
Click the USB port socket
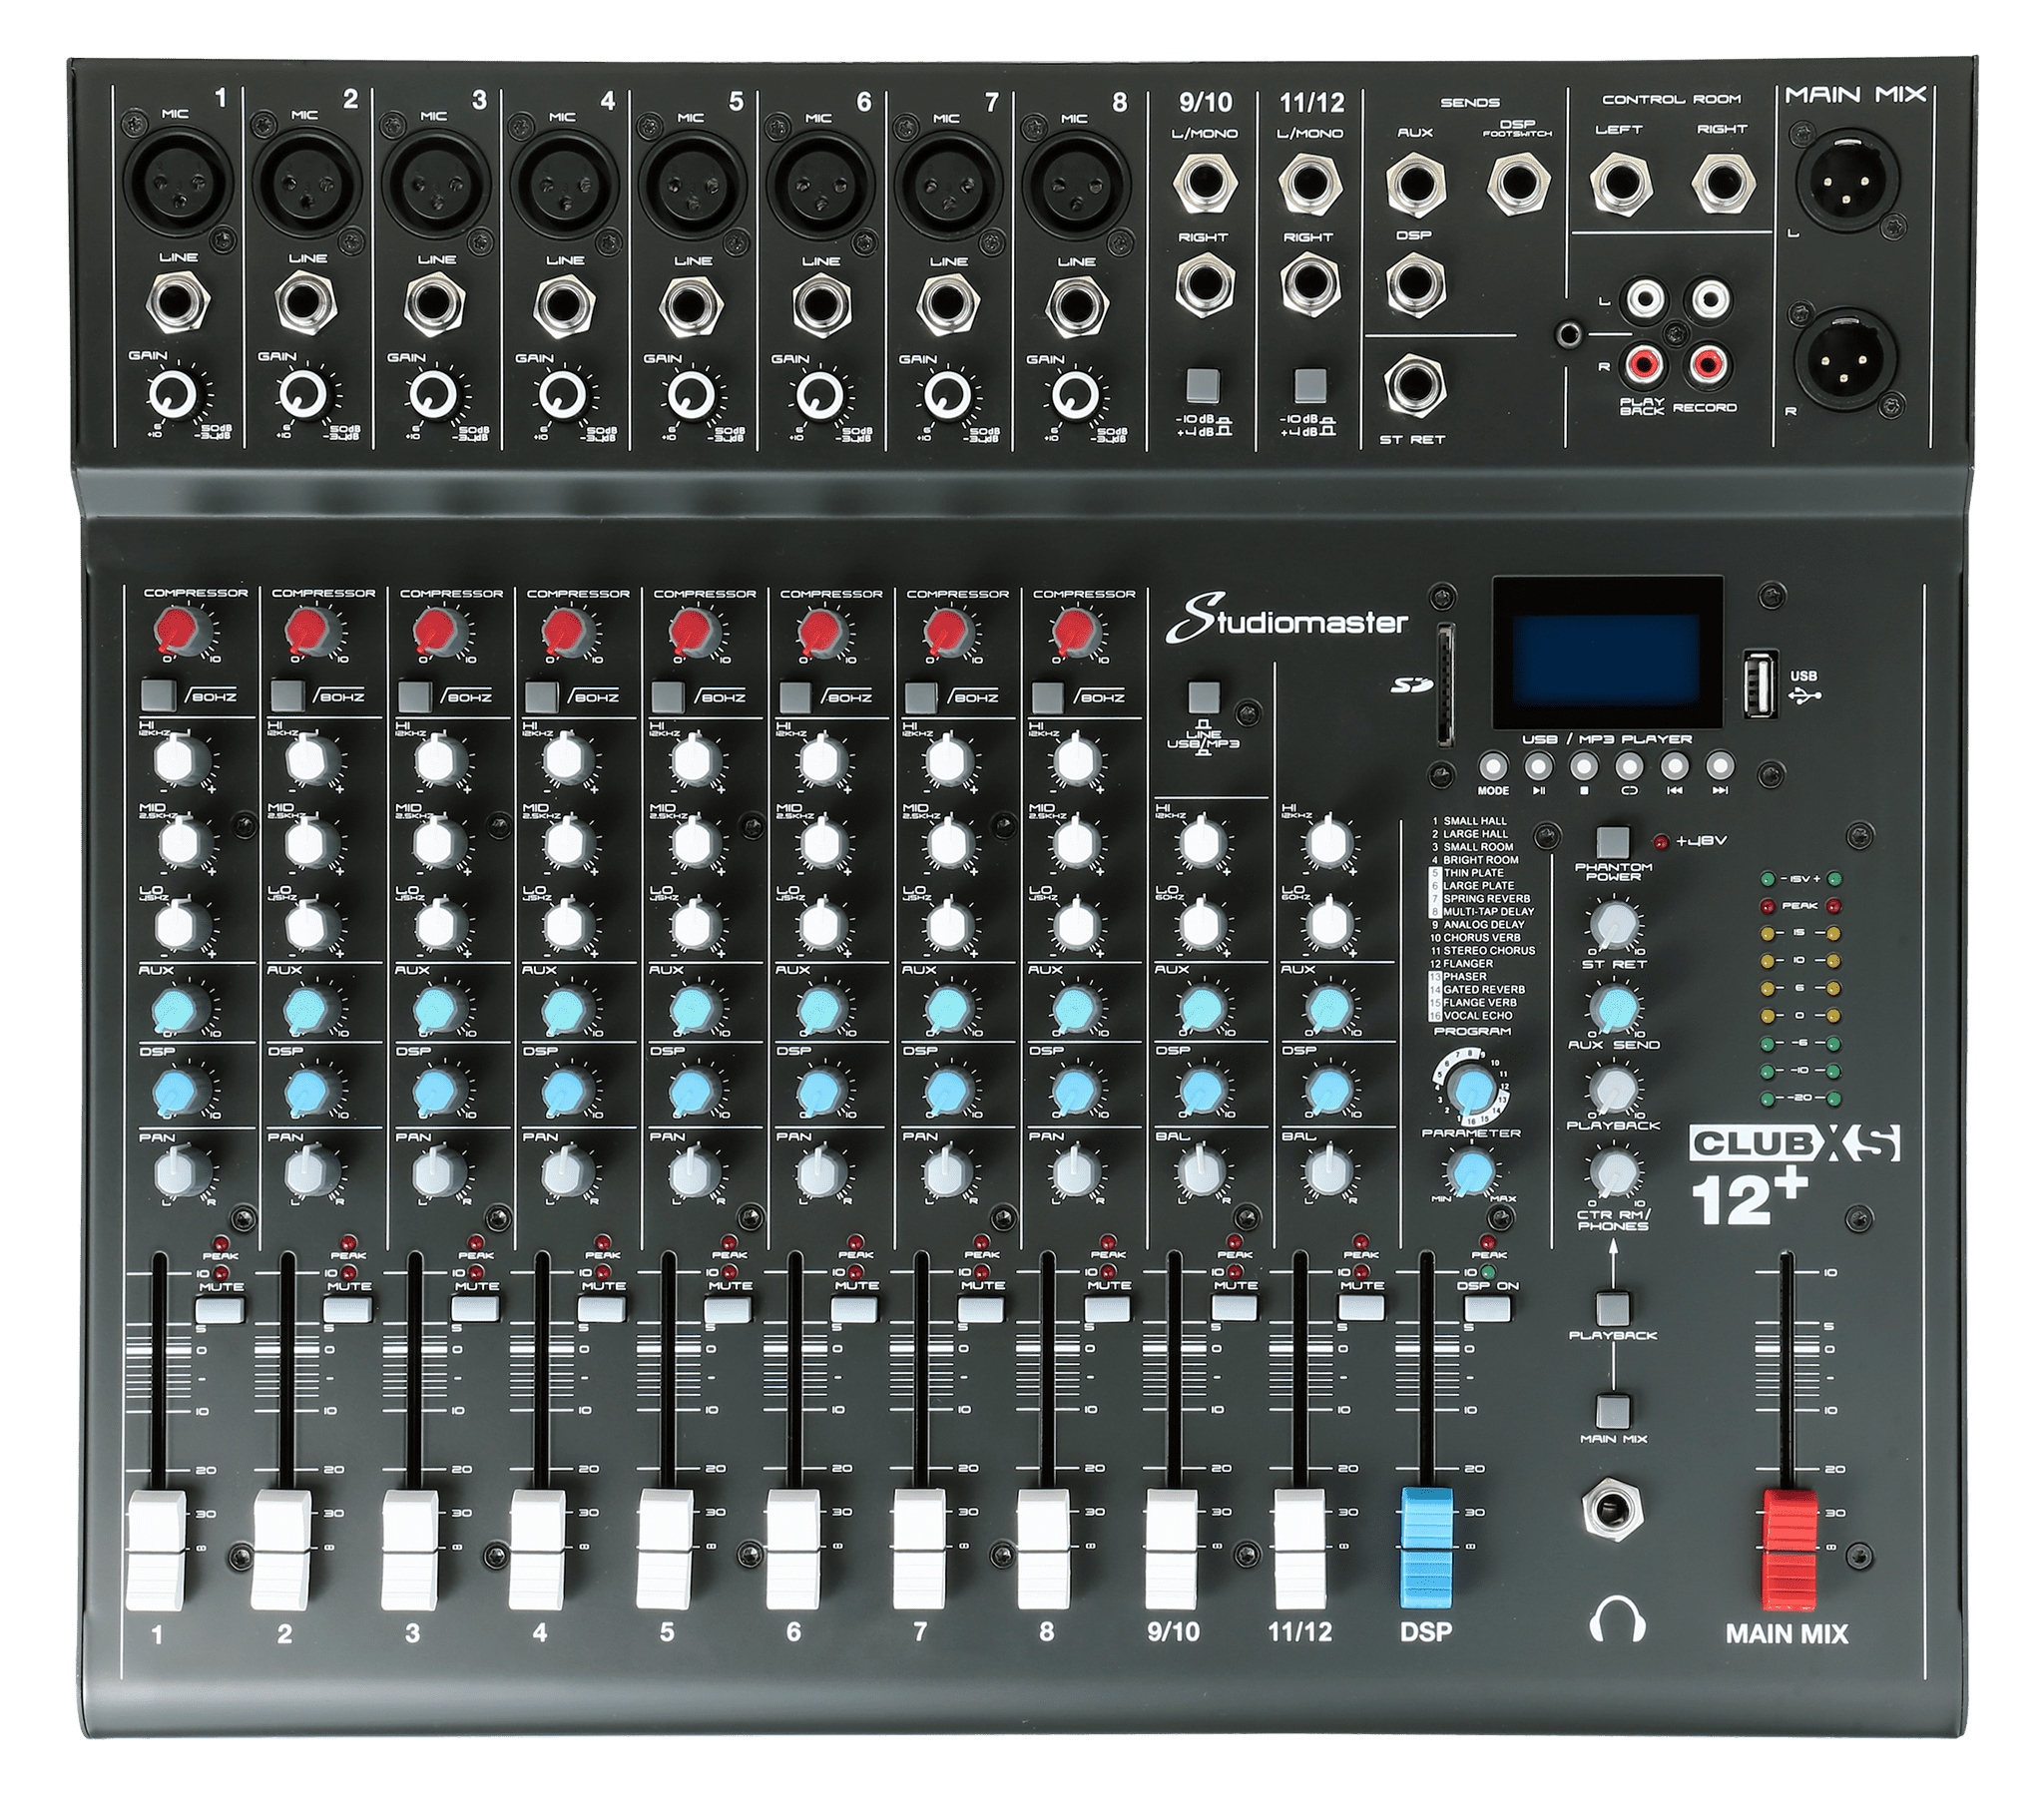1761,683
